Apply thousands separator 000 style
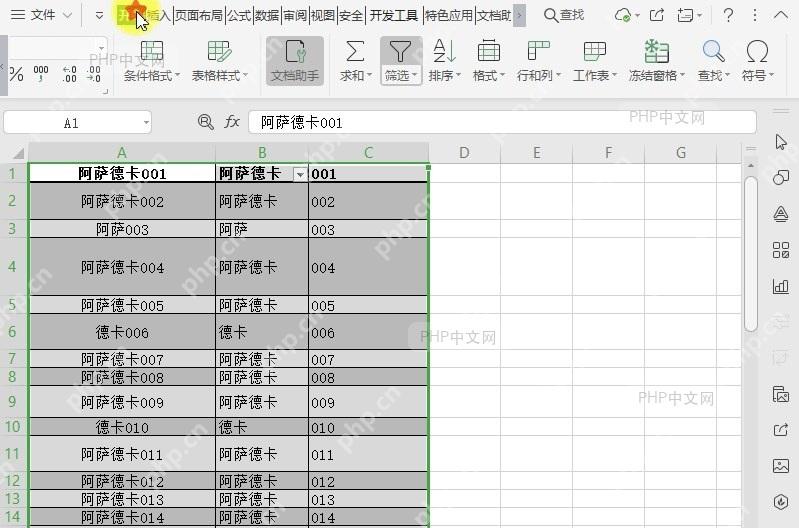799x528 pixels. [x=41, y=73]
